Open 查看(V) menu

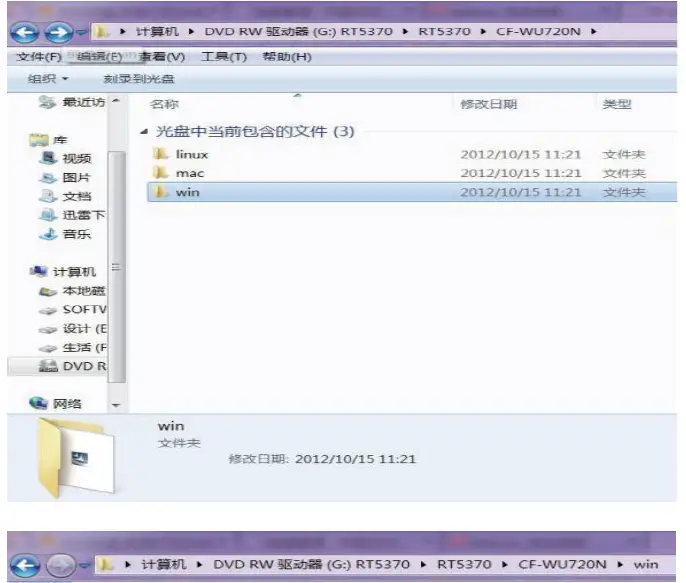click(162, 57)
